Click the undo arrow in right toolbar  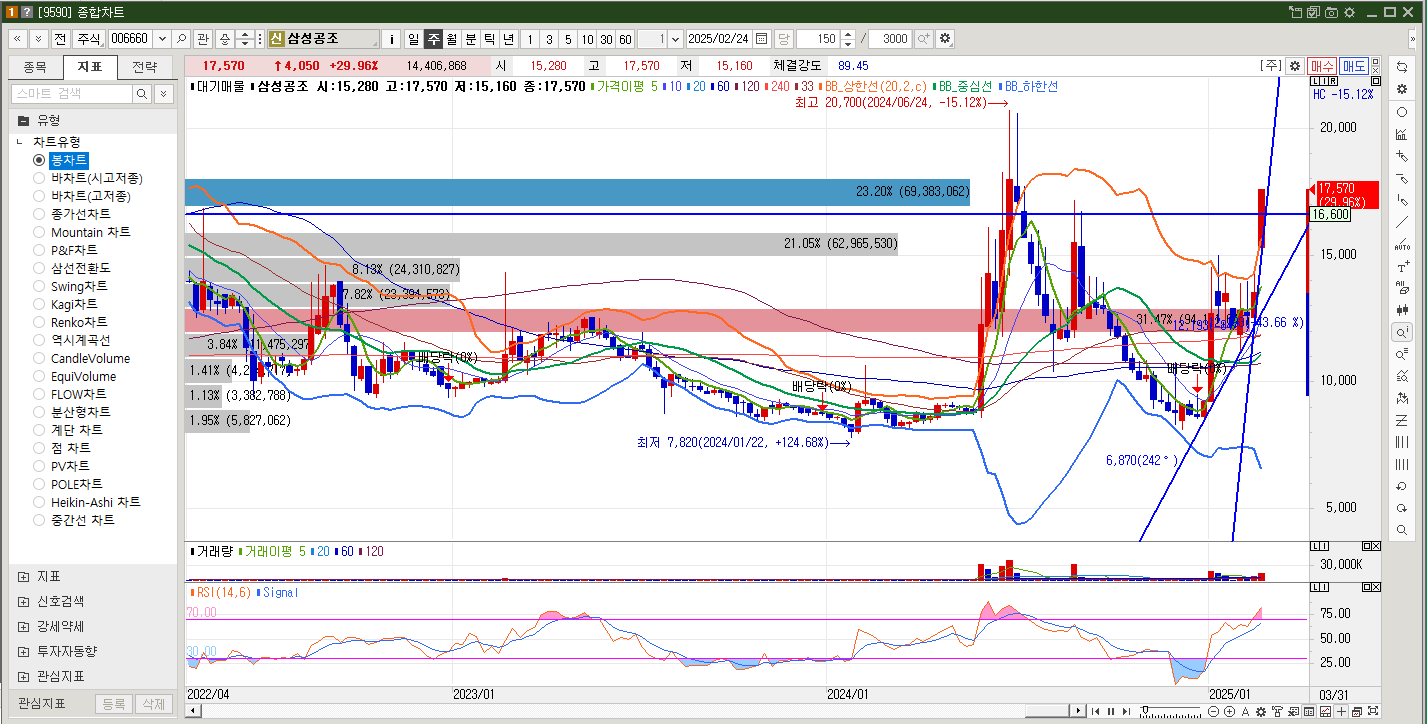(1402, 486)
